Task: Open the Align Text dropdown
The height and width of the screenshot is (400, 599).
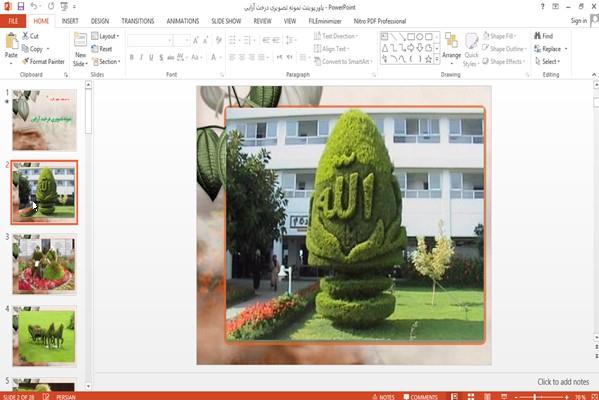Action: pyautogui.click(x=332, y=49)
